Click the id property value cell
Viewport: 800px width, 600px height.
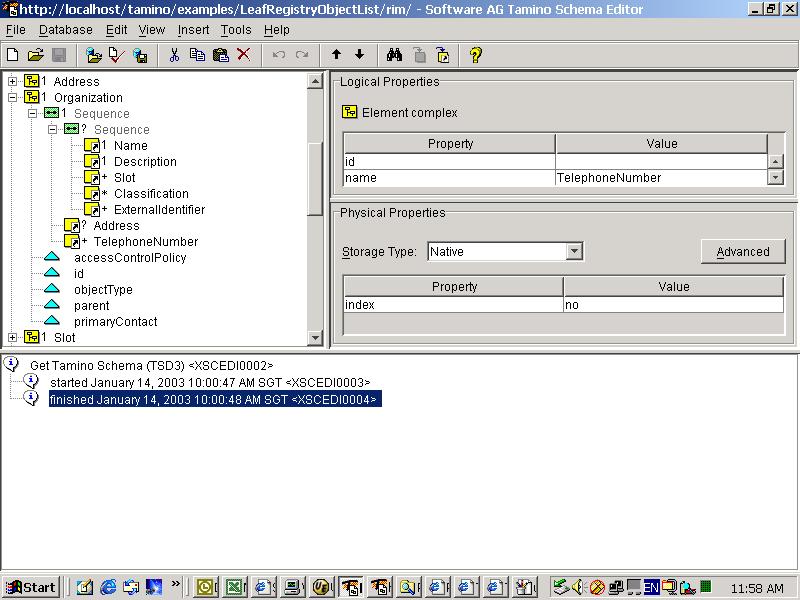point(661,162)
